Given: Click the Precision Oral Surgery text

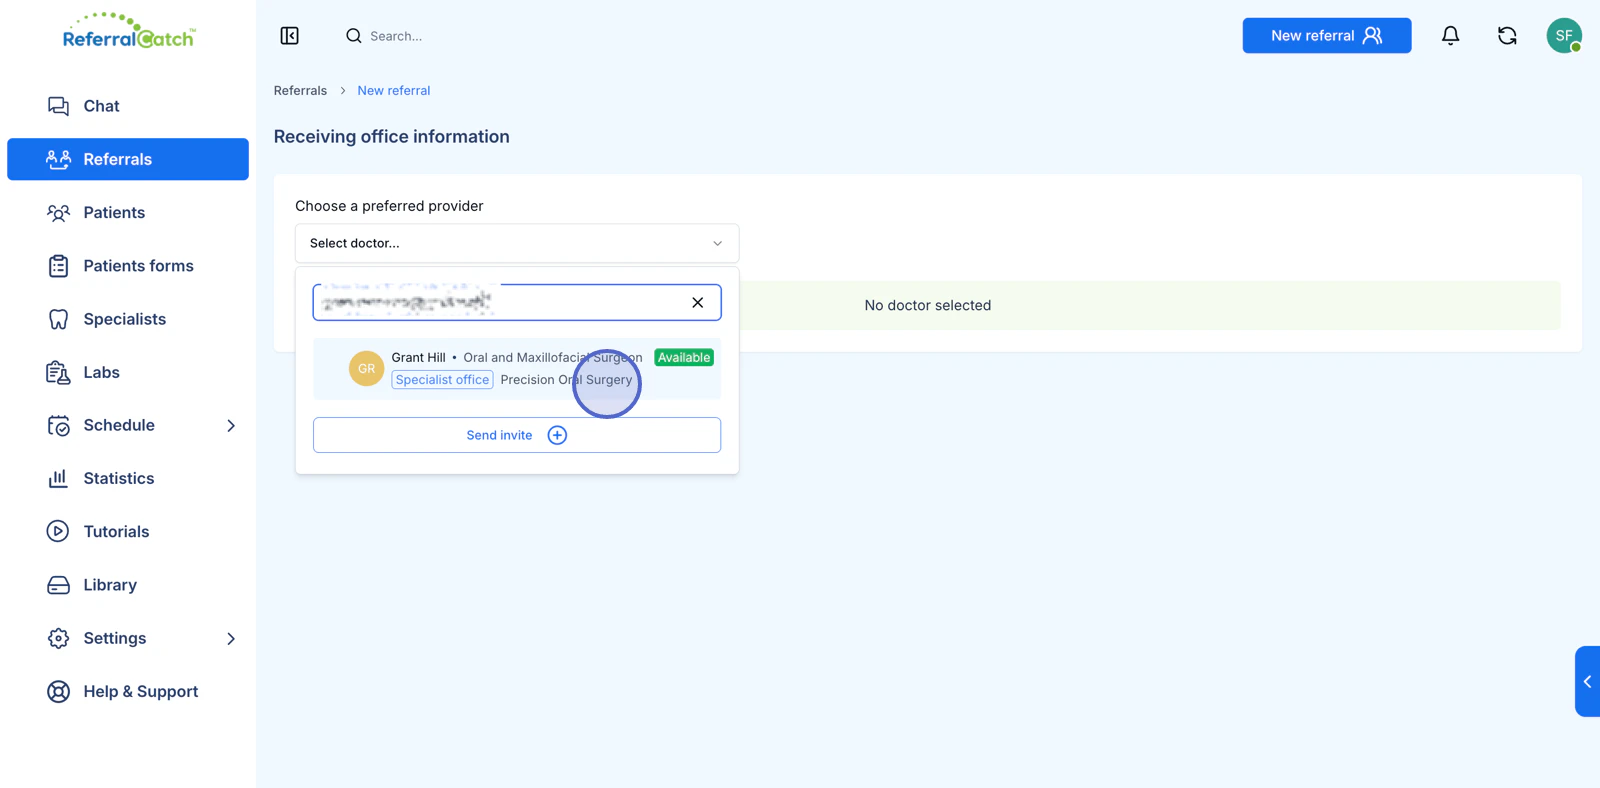Looking at the screenshot, I should 566,380.
